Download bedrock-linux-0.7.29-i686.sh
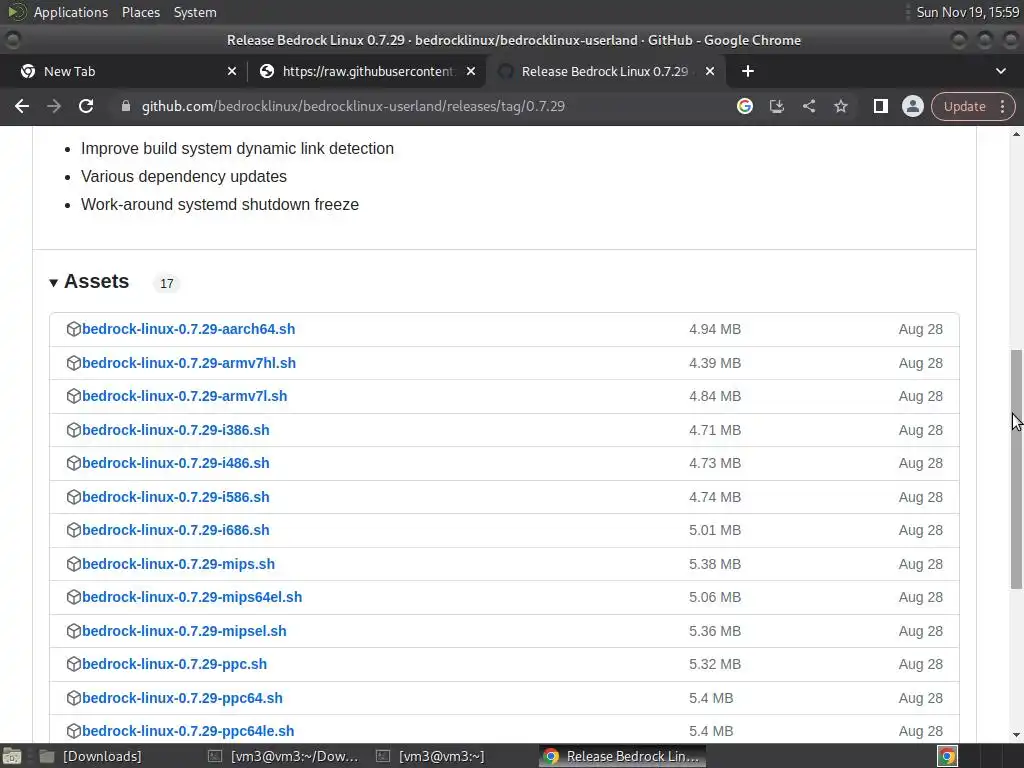This screenshot has width=1024, height=768. 176,530
